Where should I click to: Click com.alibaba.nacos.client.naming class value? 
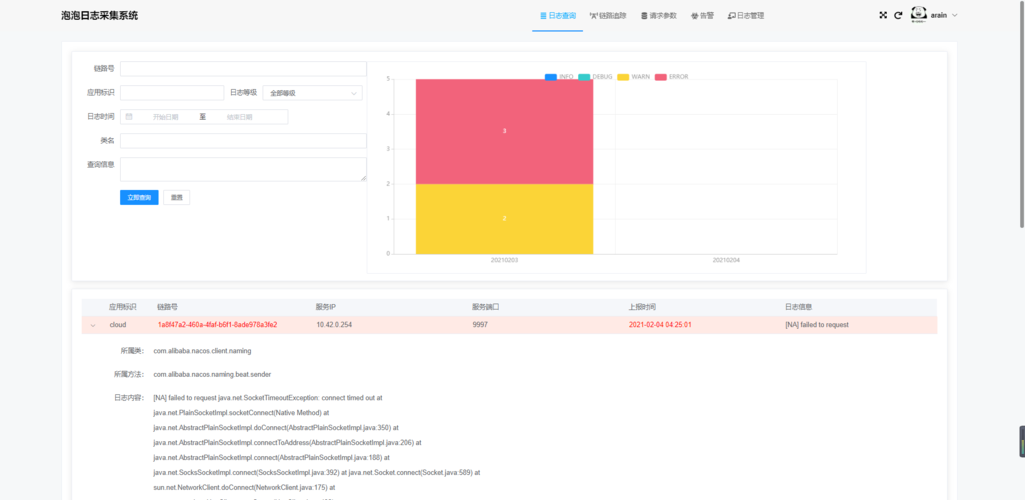[202, 351]
